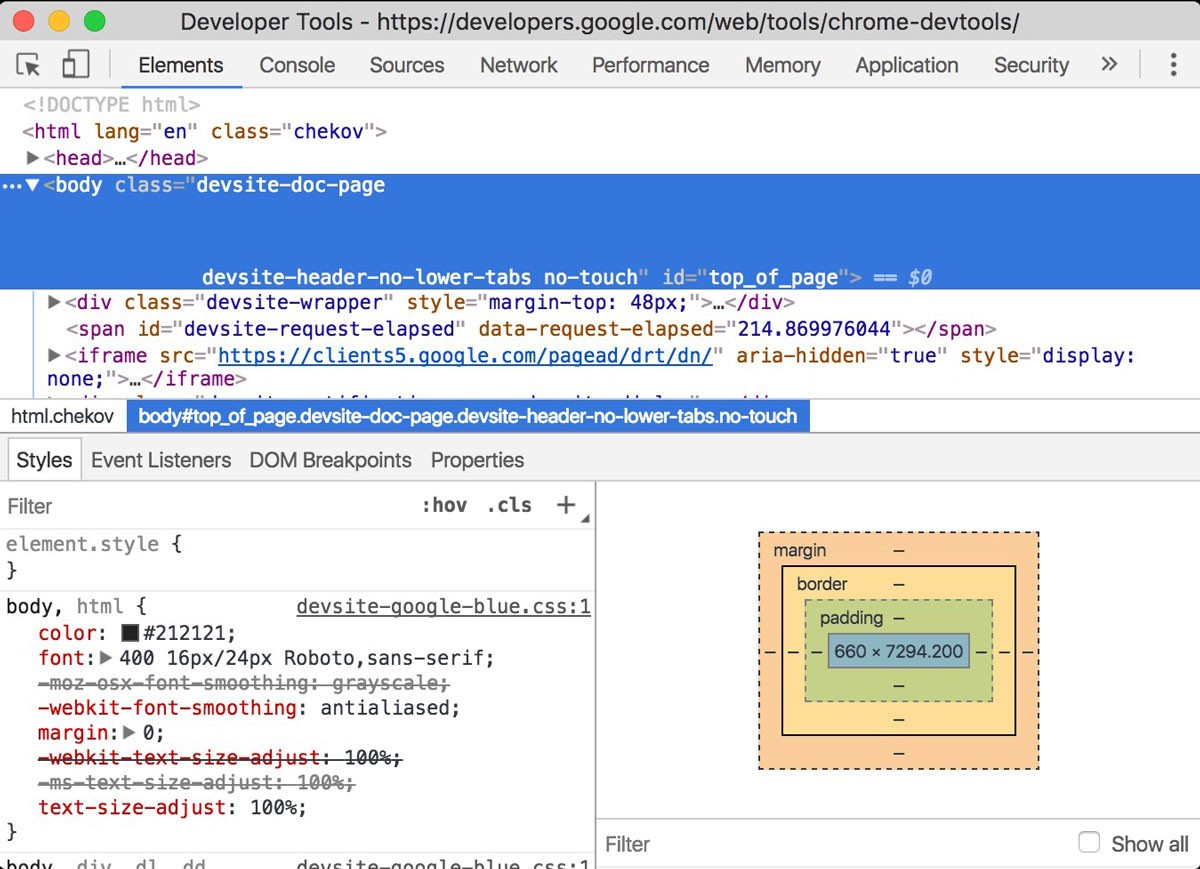
Task: Click the #212121 color swatch
Action: [129, 633]
